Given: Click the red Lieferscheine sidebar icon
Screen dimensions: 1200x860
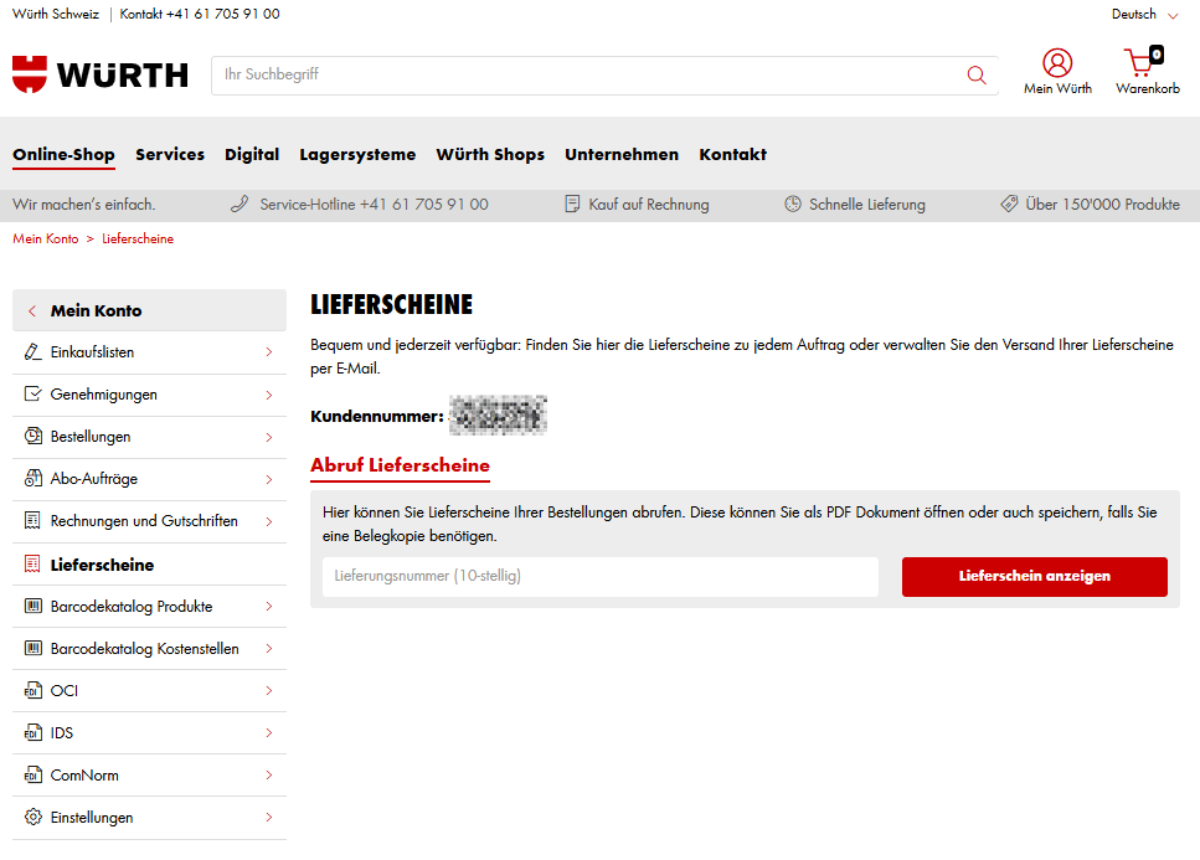Looking at the screenshot, I should point(32,564).
